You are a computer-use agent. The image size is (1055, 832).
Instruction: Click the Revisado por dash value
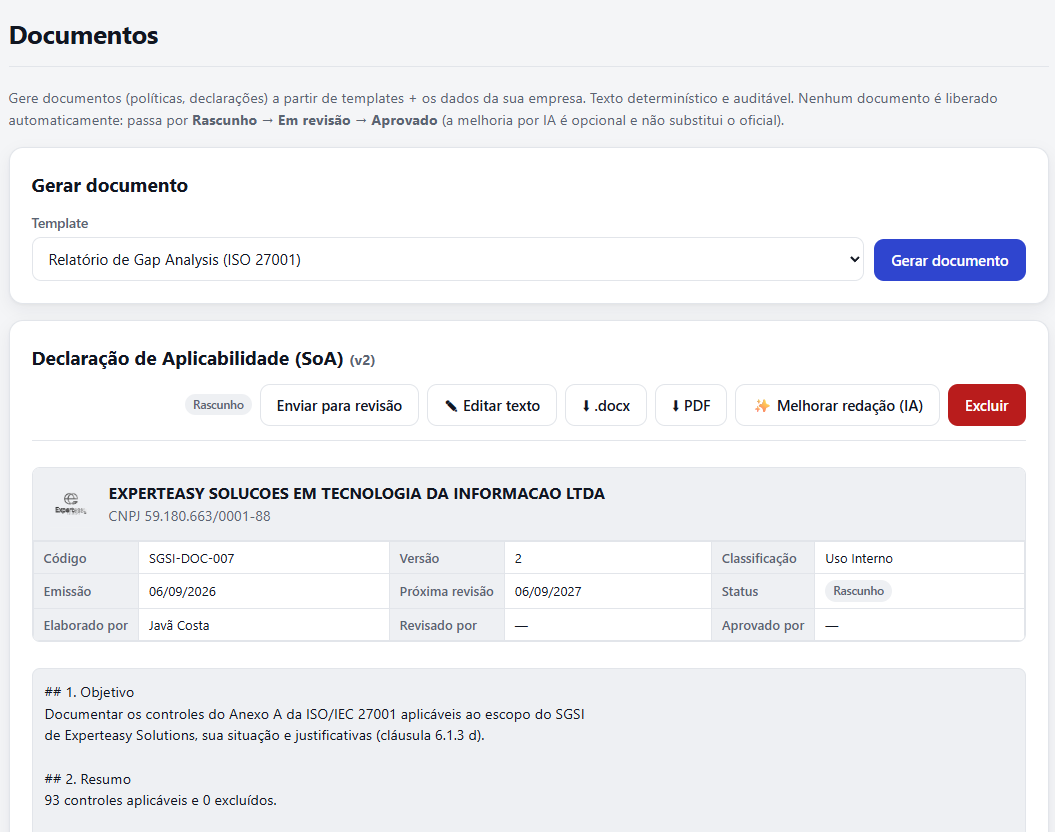[521, 626]
